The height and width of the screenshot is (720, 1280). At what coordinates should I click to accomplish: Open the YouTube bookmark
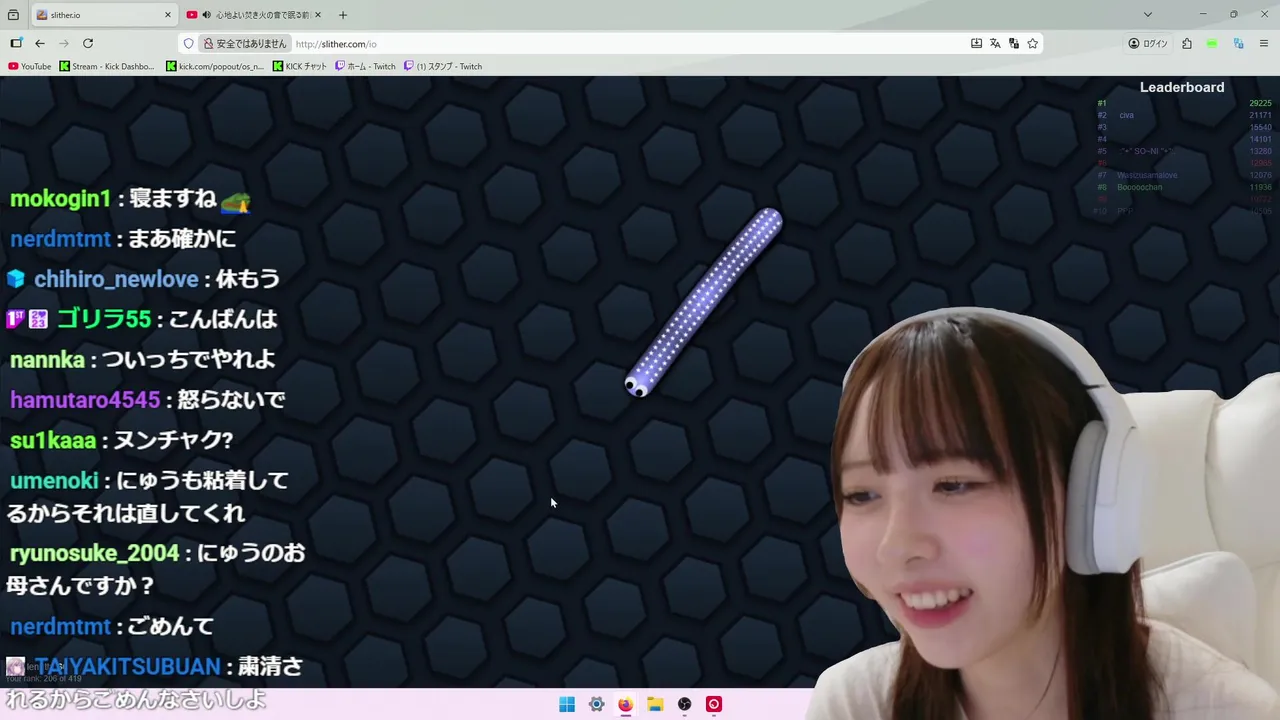click(29, 66)
